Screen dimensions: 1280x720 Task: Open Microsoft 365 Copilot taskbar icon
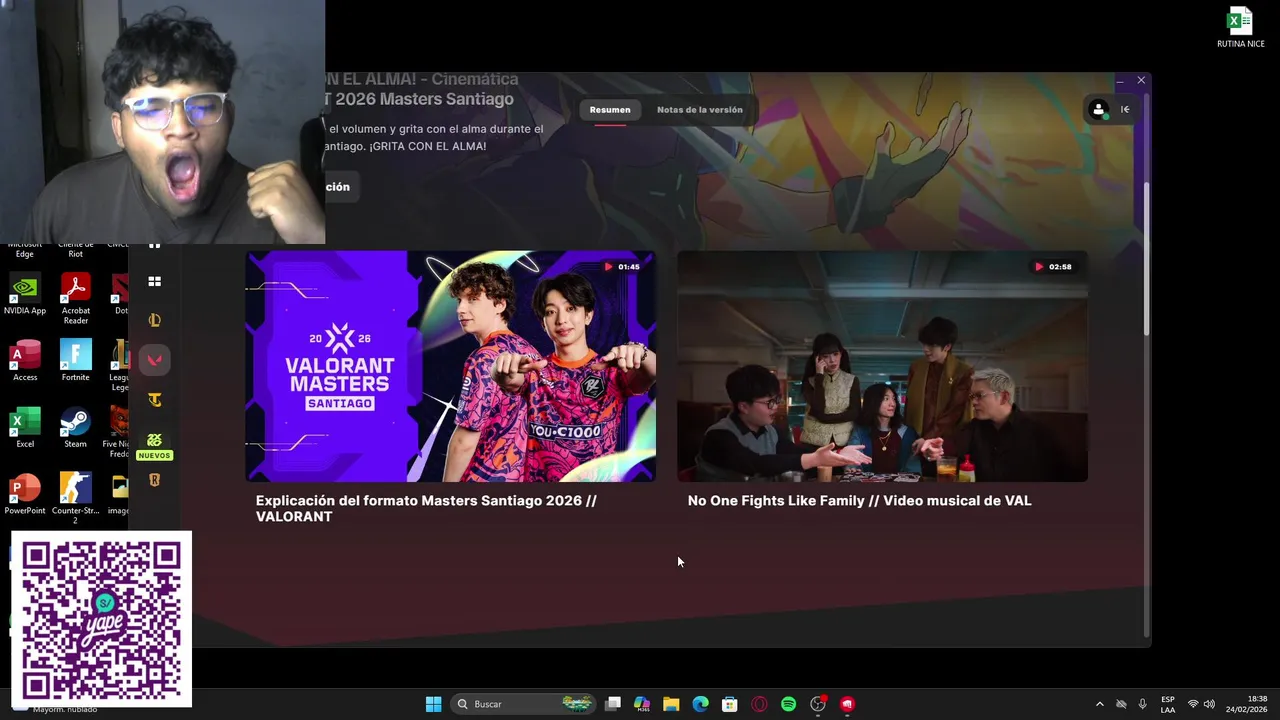click(x=642, y=704)
